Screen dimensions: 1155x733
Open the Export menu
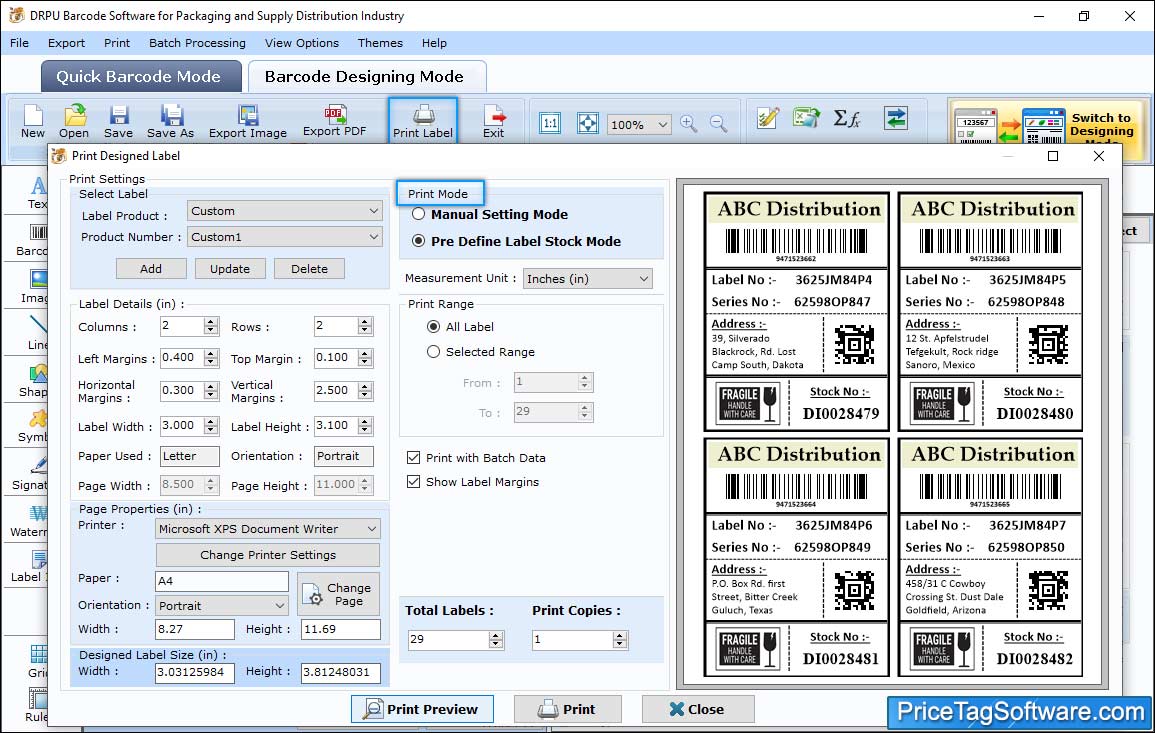pos(66,43)
